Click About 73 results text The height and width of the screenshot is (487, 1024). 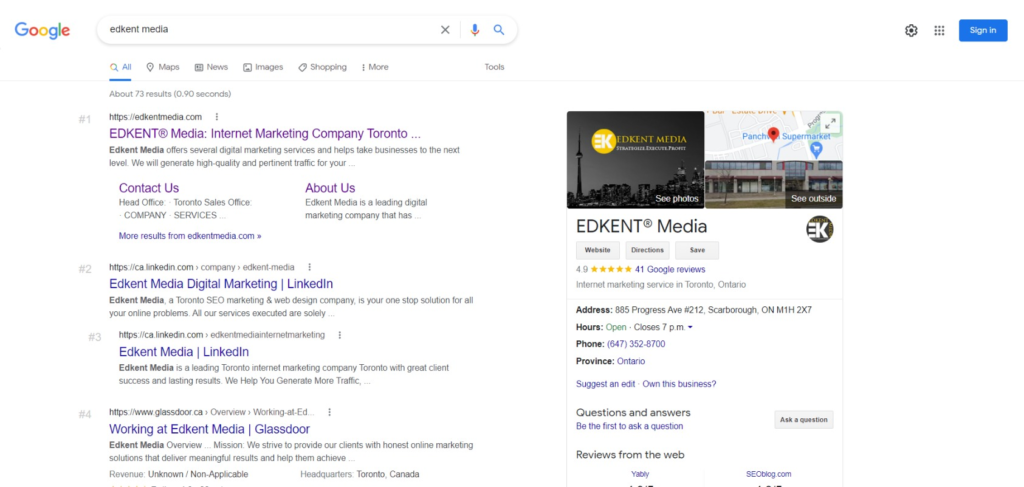pyautogui.click(x=170, y=94)
